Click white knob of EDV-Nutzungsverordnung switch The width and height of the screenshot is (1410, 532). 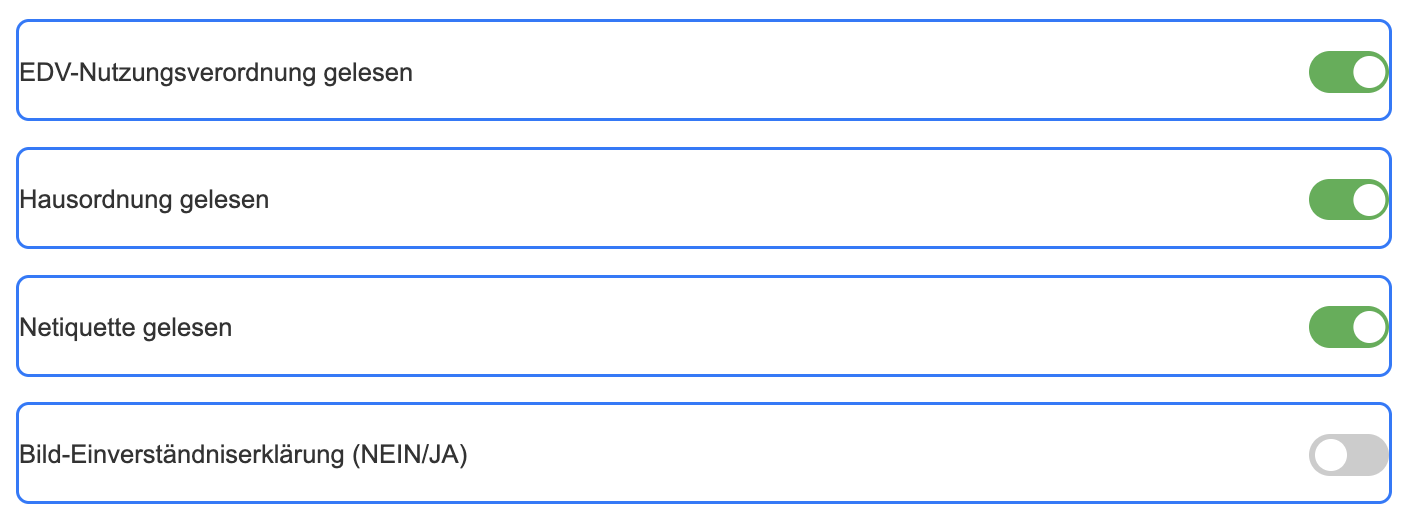point(1369,72)
